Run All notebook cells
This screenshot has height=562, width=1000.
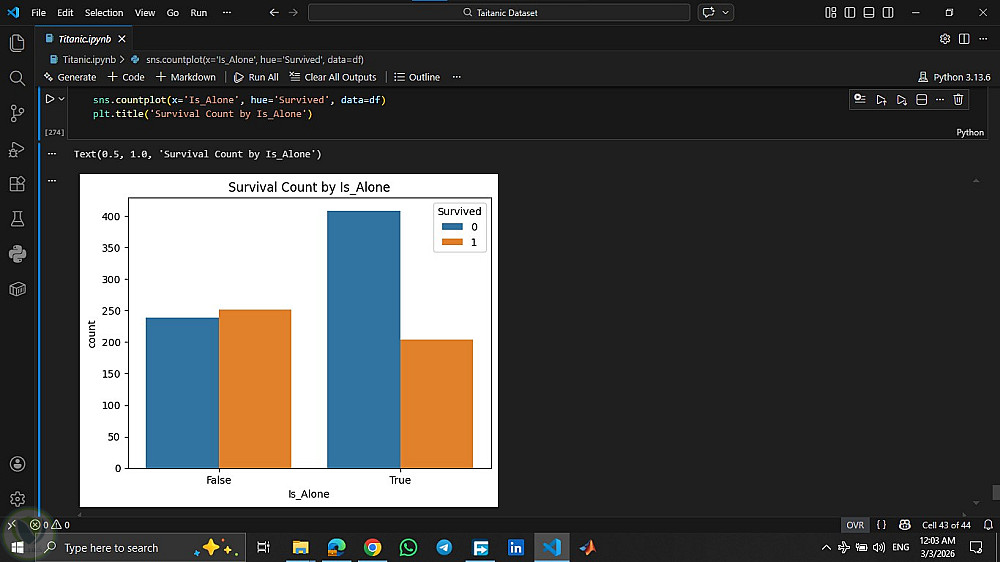coord(256,77)
